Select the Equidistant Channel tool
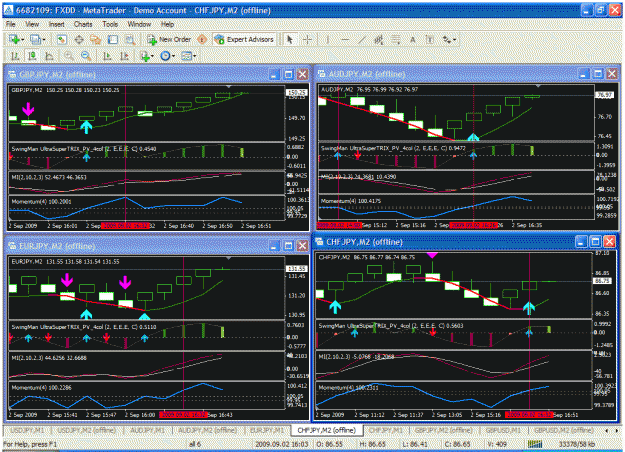This screenshot has width=625, height=452. click(379, 39)
